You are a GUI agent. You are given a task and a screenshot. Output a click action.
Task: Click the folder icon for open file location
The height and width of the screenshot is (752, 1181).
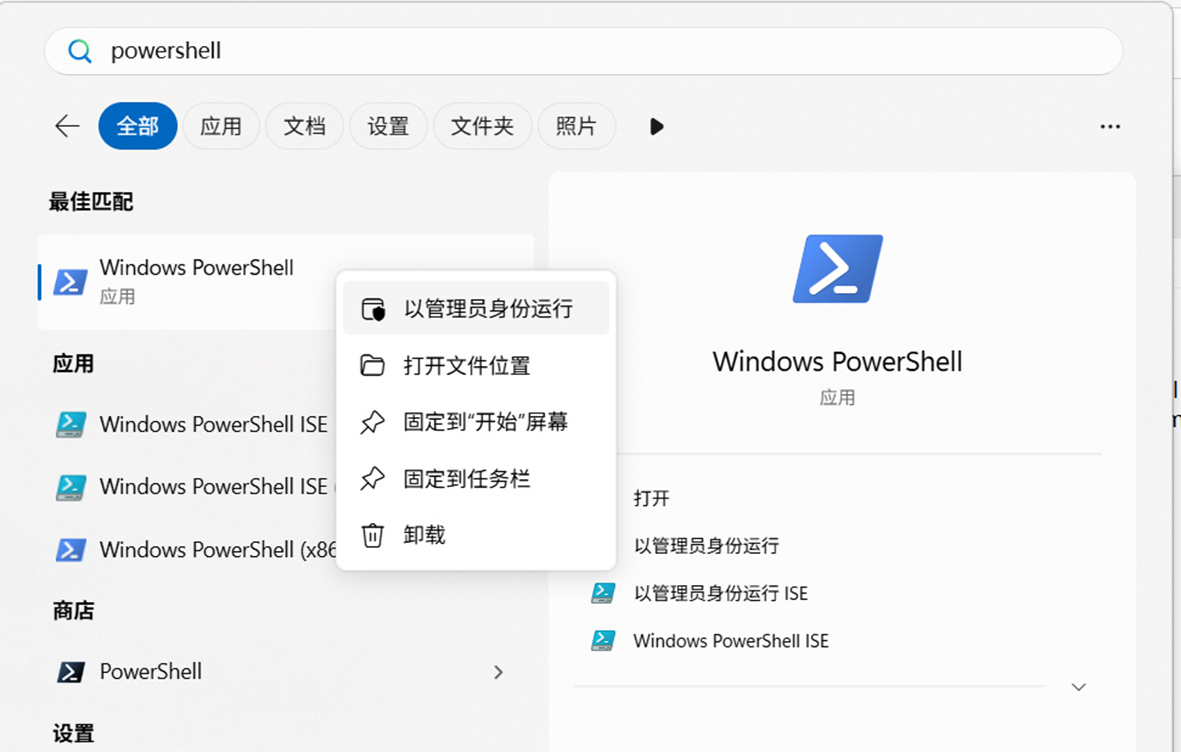coord(372,365)
